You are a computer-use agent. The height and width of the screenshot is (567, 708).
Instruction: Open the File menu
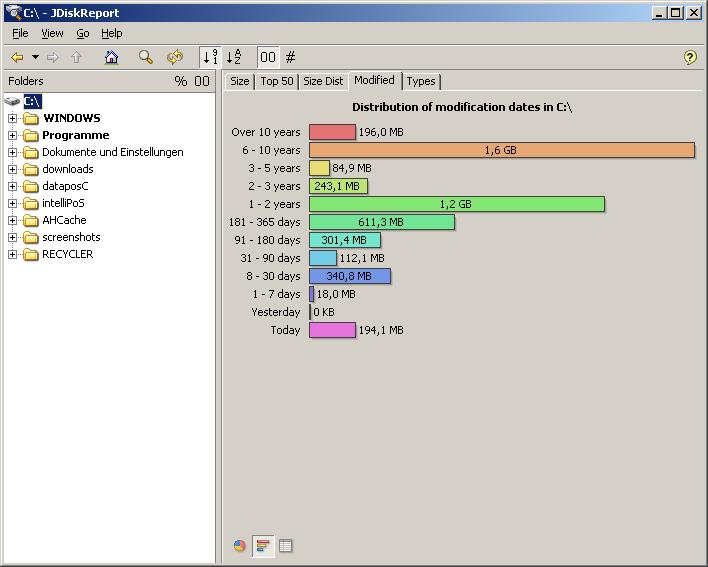tap(20, 33)
